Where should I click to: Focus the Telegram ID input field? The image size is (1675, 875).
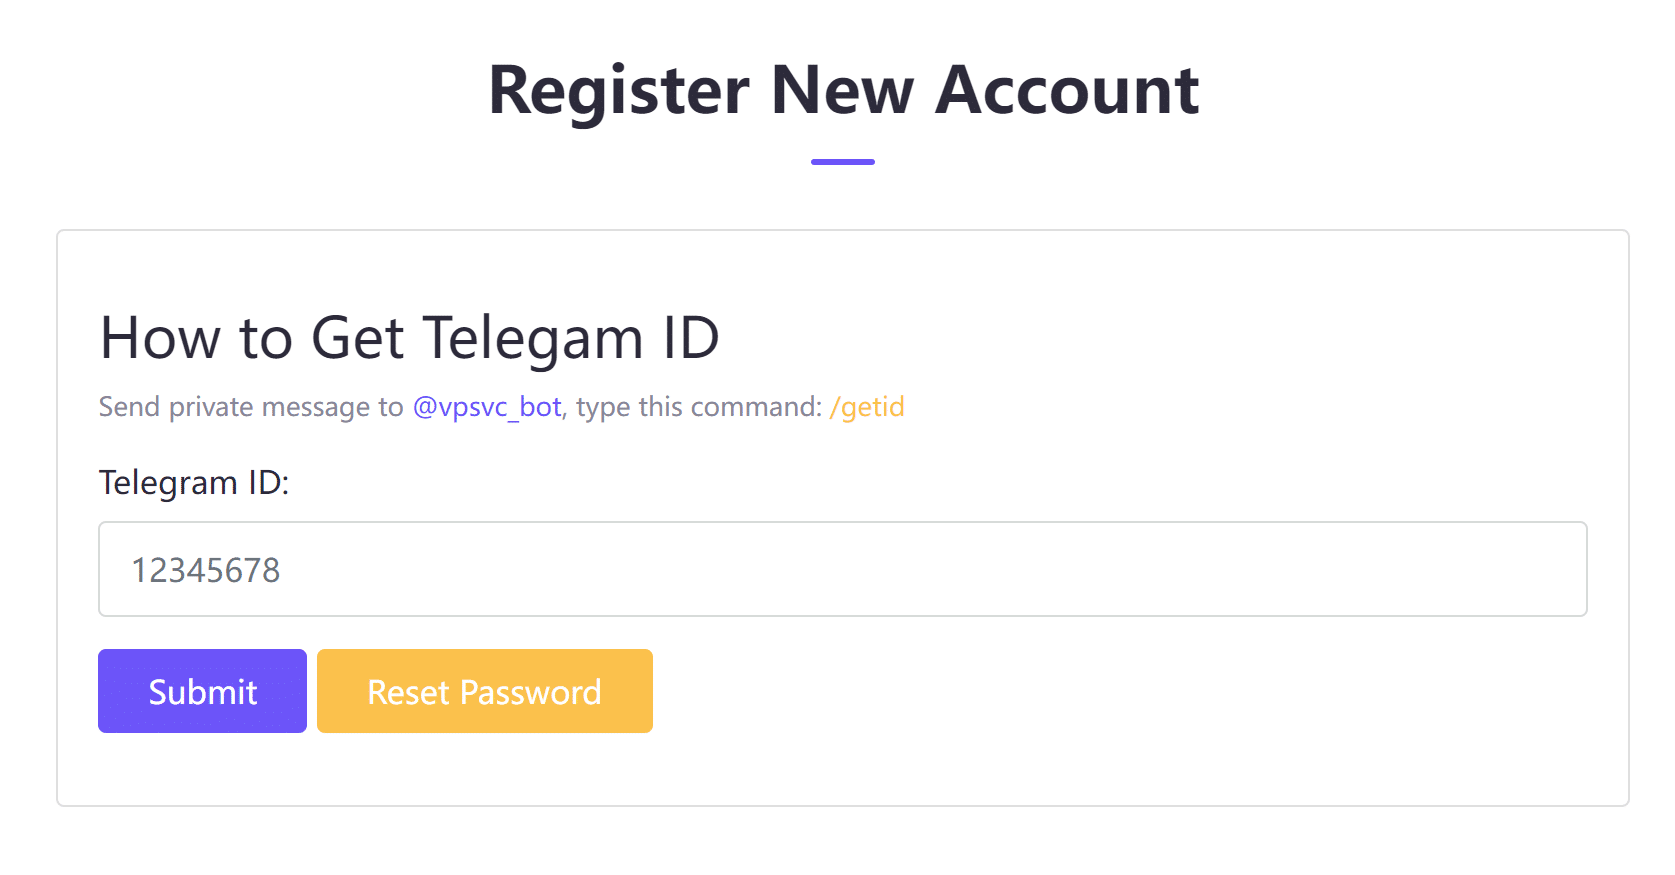[843, 569]
